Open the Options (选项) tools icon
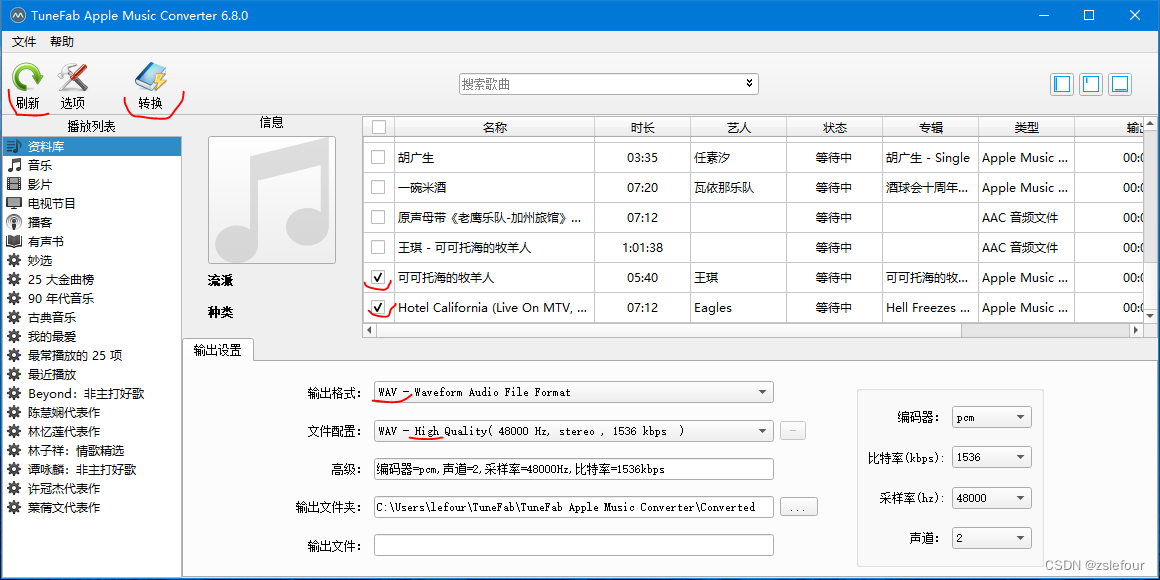 [72, 77]
